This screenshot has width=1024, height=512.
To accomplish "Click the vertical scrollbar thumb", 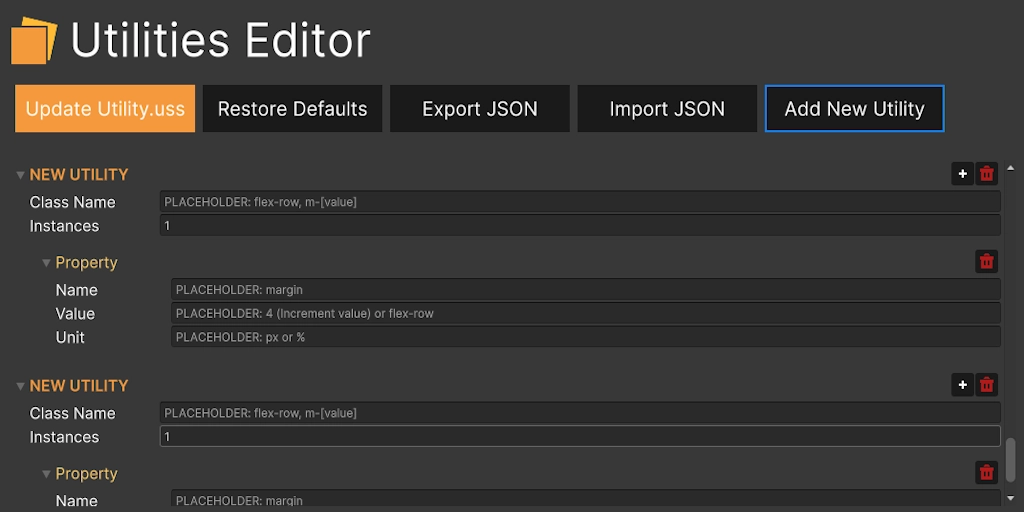I will [x=1010, y=459].
